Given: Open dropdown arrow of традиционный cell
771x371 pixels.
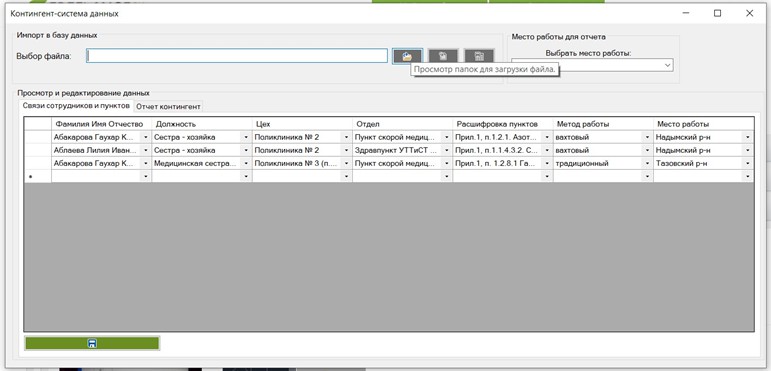Looking at the screenshot, I should tap(648, 163).
